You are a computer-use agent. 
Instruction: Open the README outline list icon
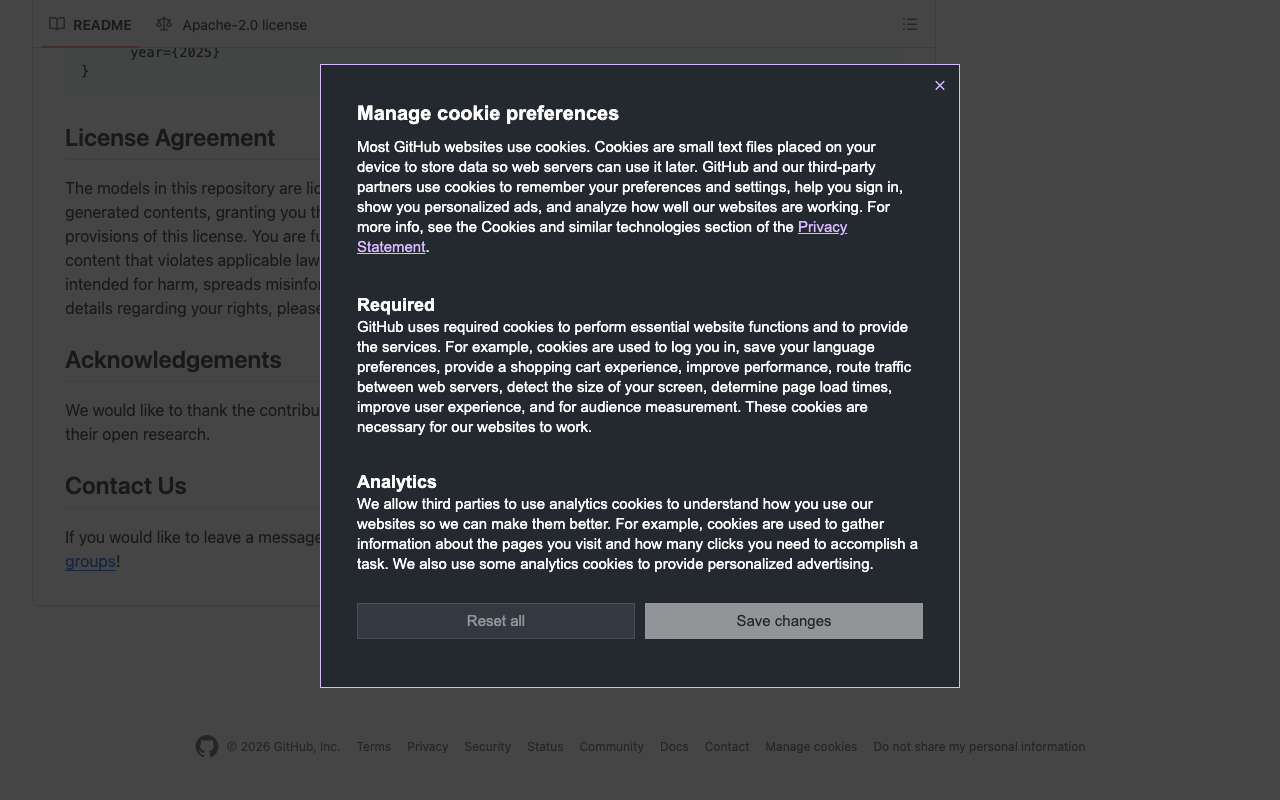910,24
